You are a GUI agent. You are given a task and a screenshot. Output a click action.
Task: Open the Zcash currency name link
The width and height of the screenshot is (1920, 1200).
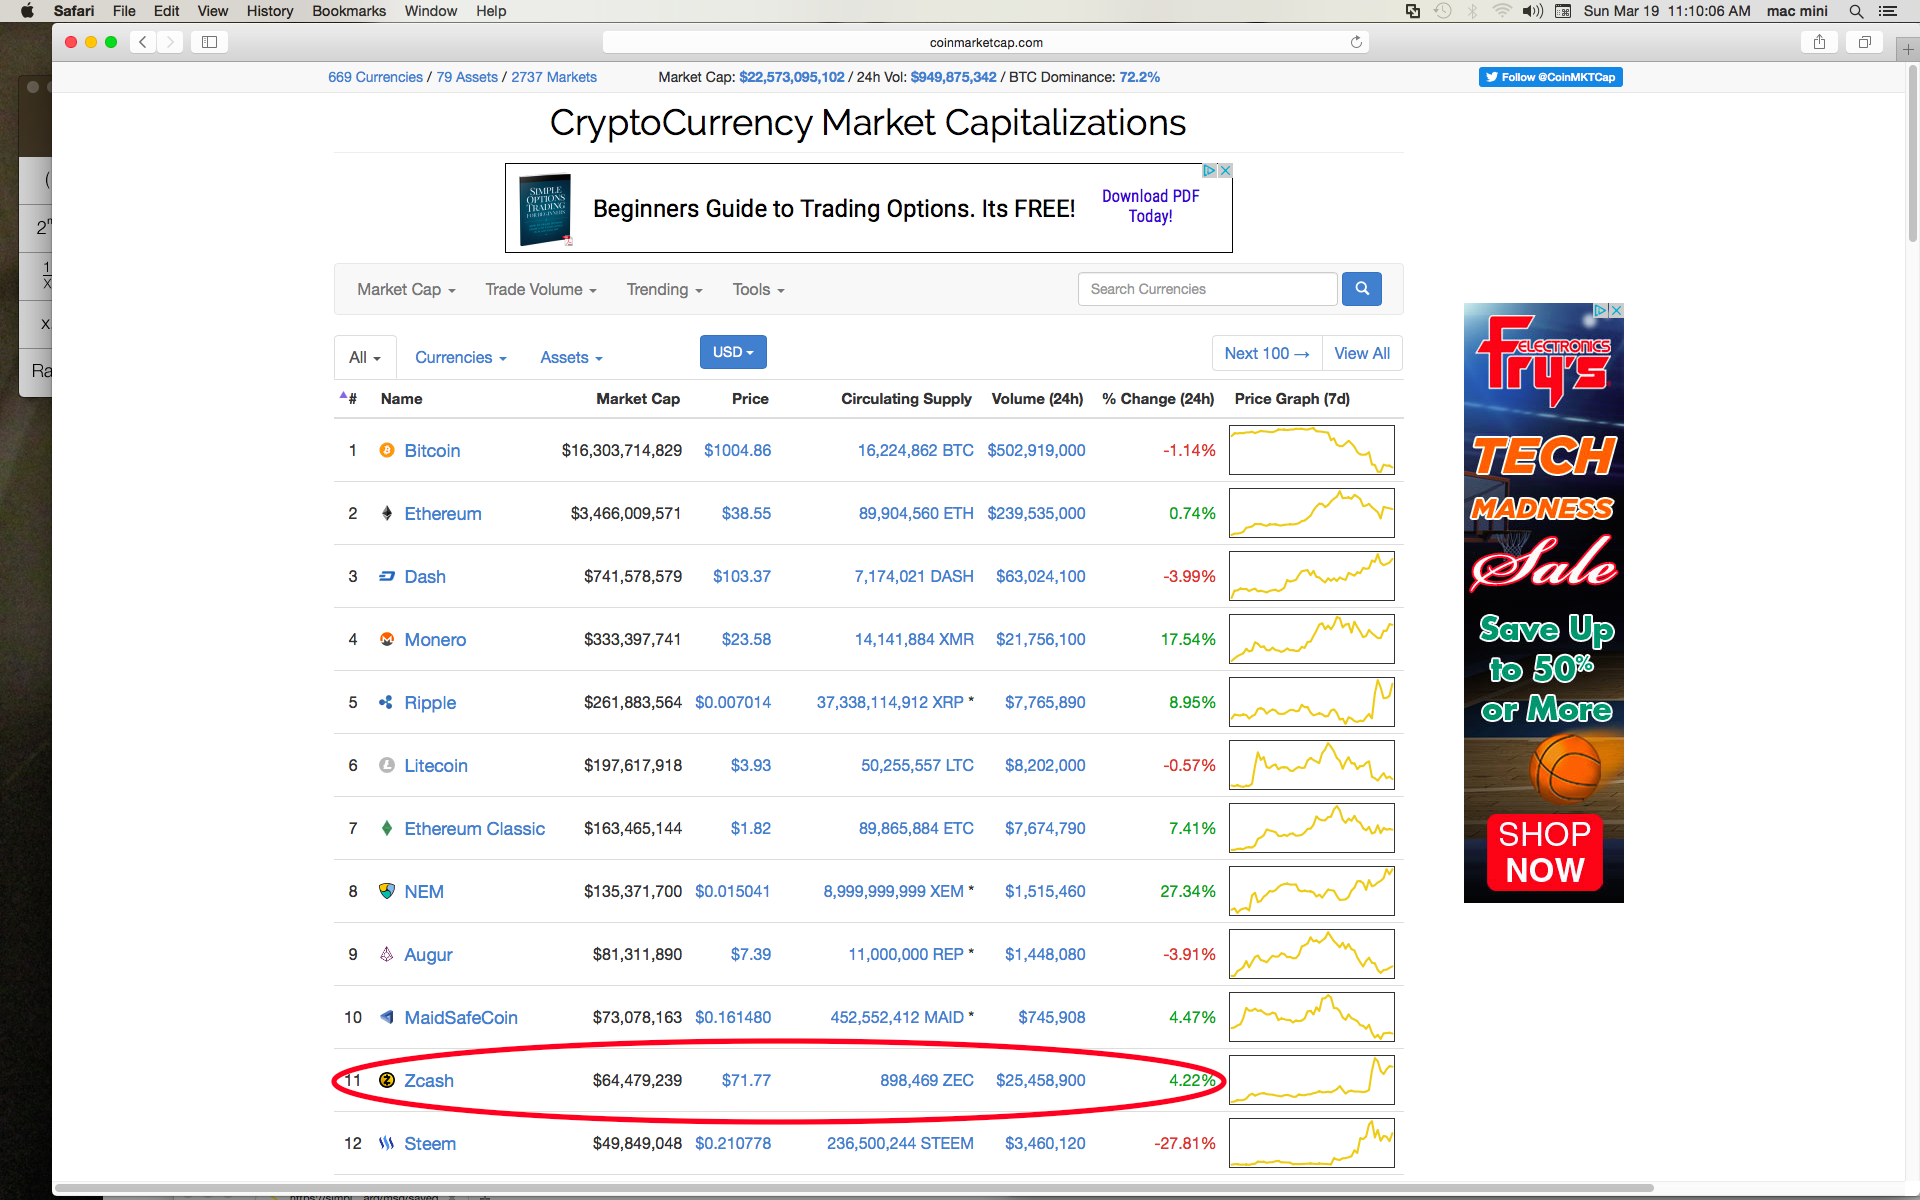click(429, 1080)
